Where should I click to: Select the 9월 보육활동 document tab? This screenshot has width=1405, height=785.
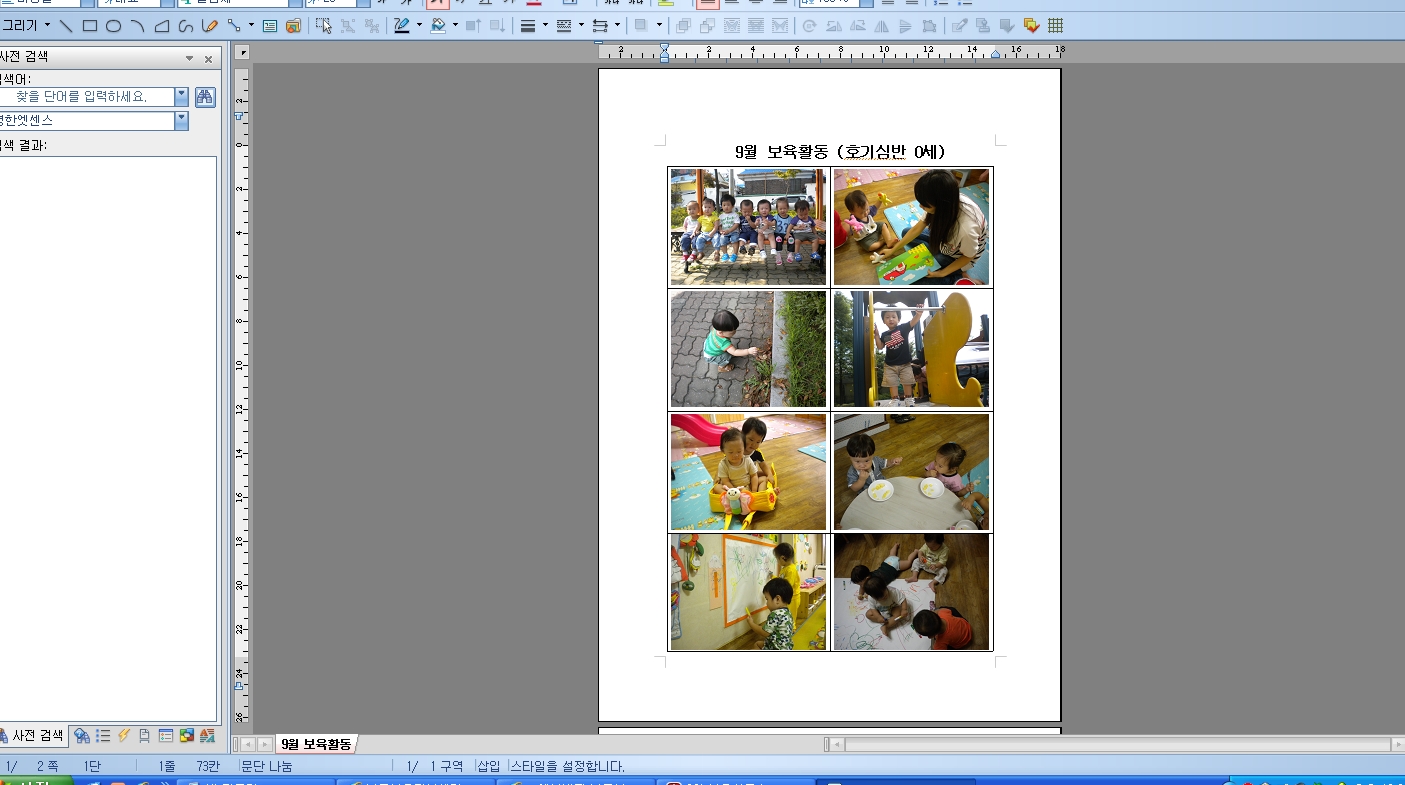316,744
